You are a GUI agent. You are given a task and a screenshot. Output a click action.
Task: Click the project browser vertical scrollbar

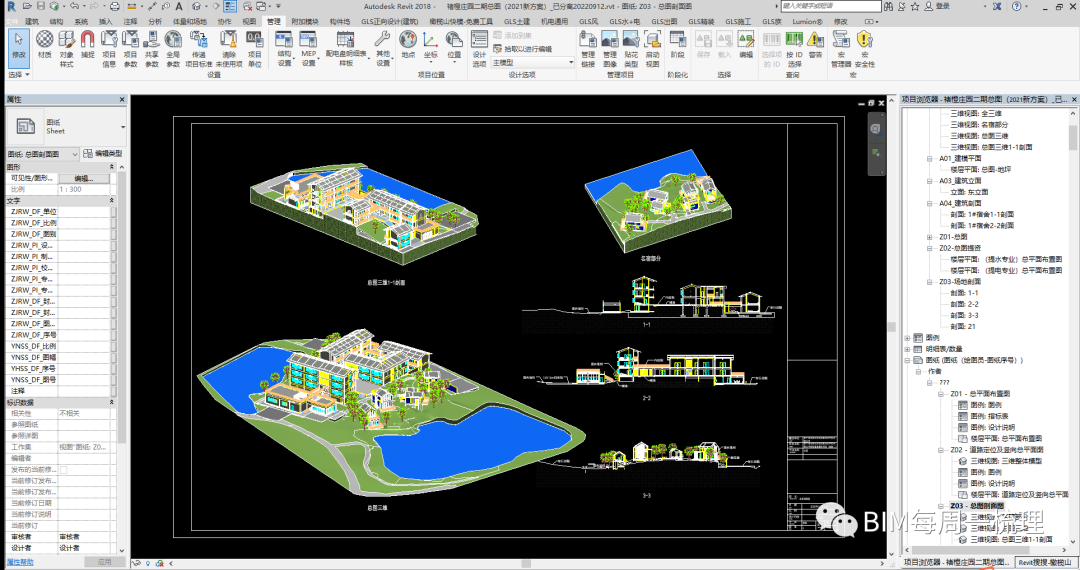point(1073,300)
